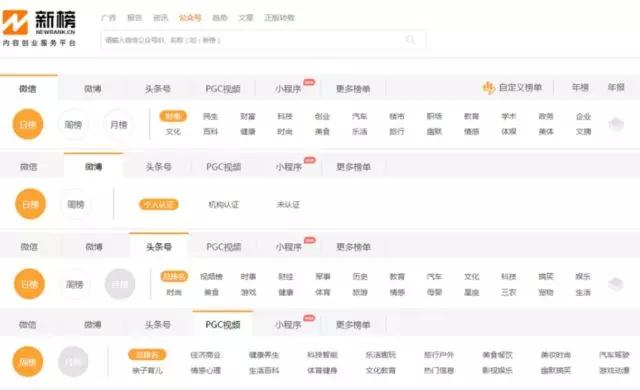Select 周榜 in the 微信 panel
The width and height of the screenshot is (640, 390).
(73, 124)
